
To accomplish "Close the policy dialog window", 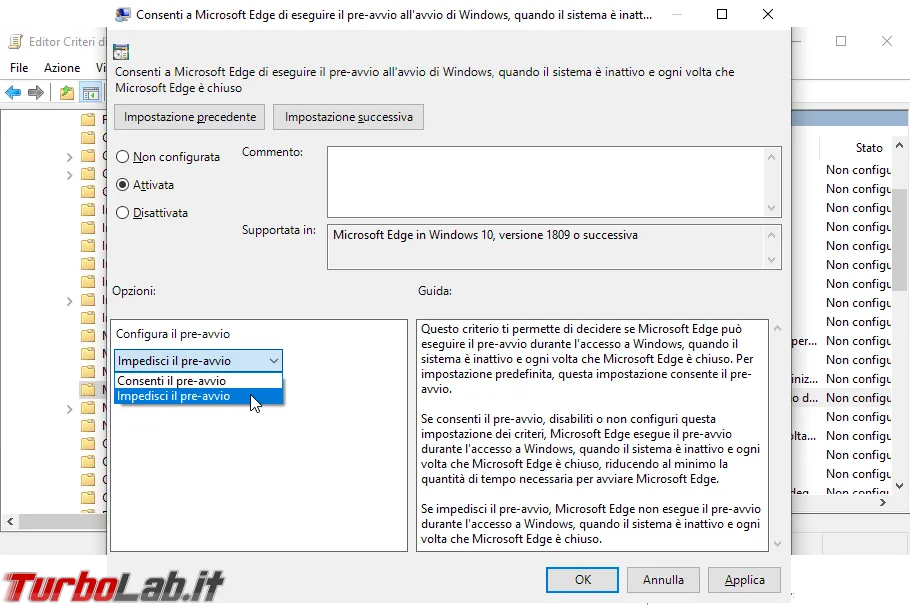I will [768, 14].
